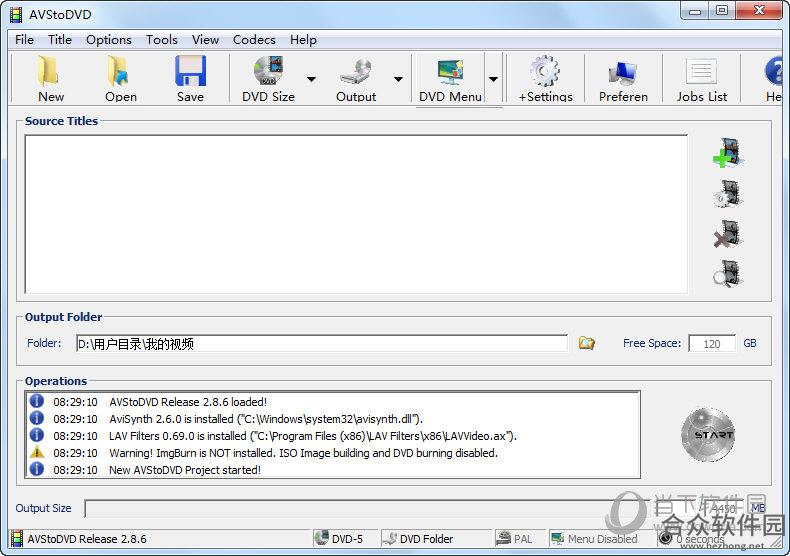Minimize the AVStoDVD window
The width and height of the screenshot is (790, 556).
point(695,11)
